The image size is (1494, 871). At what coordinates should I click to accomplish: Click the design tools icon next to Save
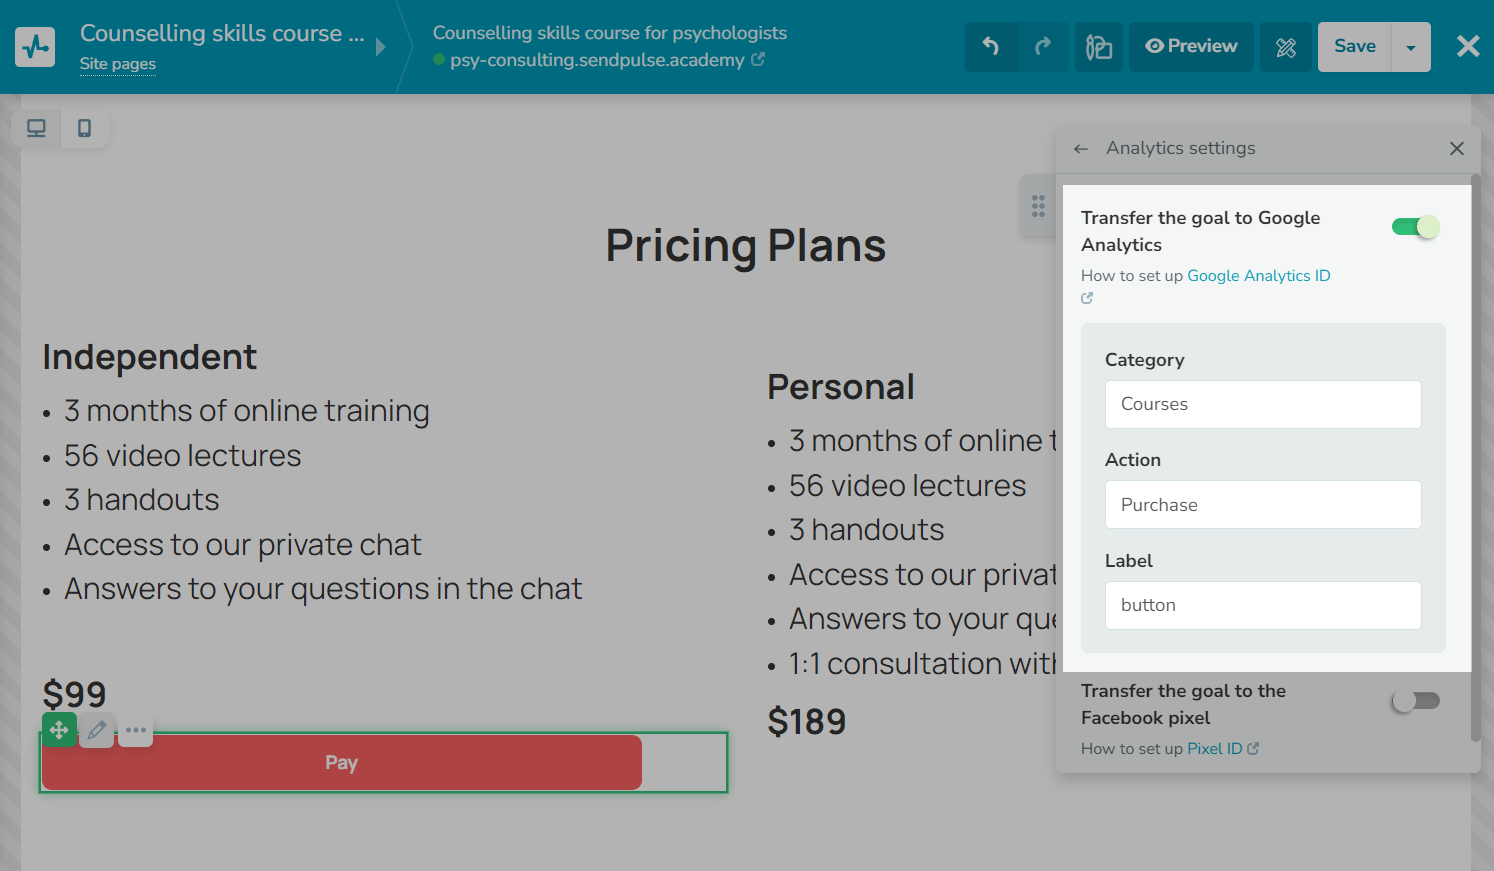point(1286,47)
